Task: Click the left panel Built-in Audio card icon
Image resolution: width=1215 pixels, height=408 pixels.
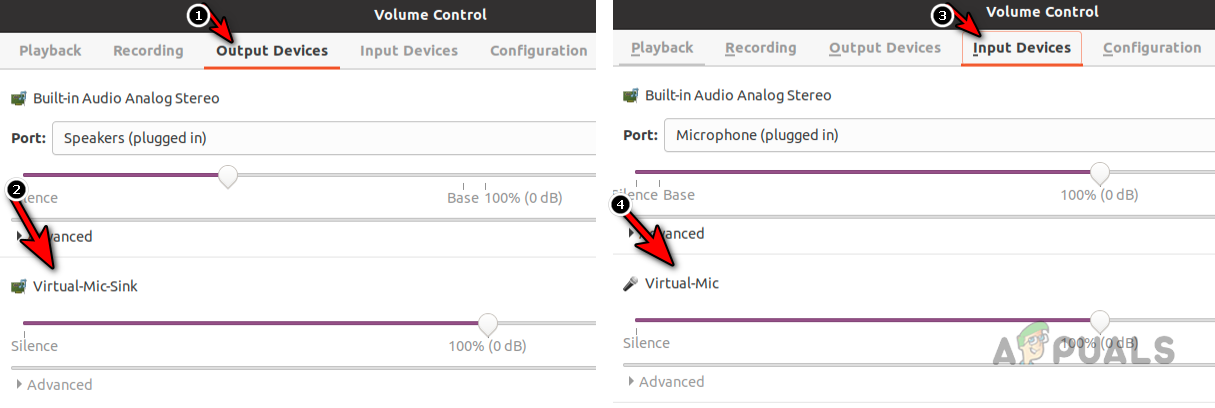Action: pos(18,99)
